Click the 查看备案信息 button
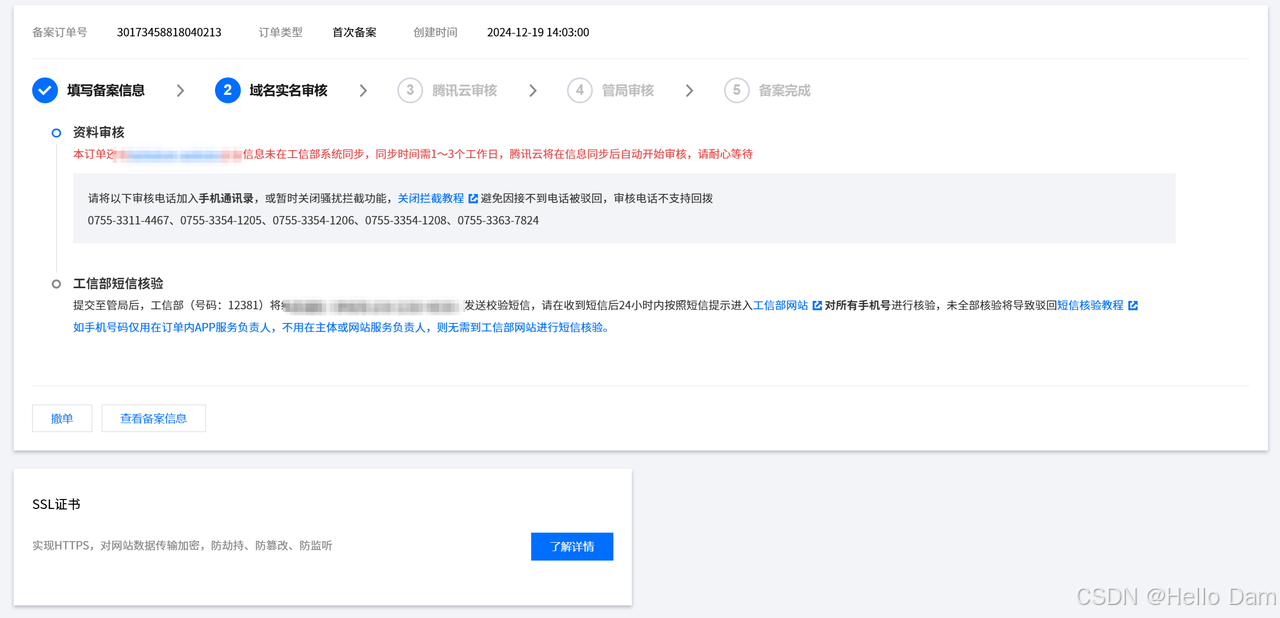Viewport: 1280px width, 618px height. 153,418
